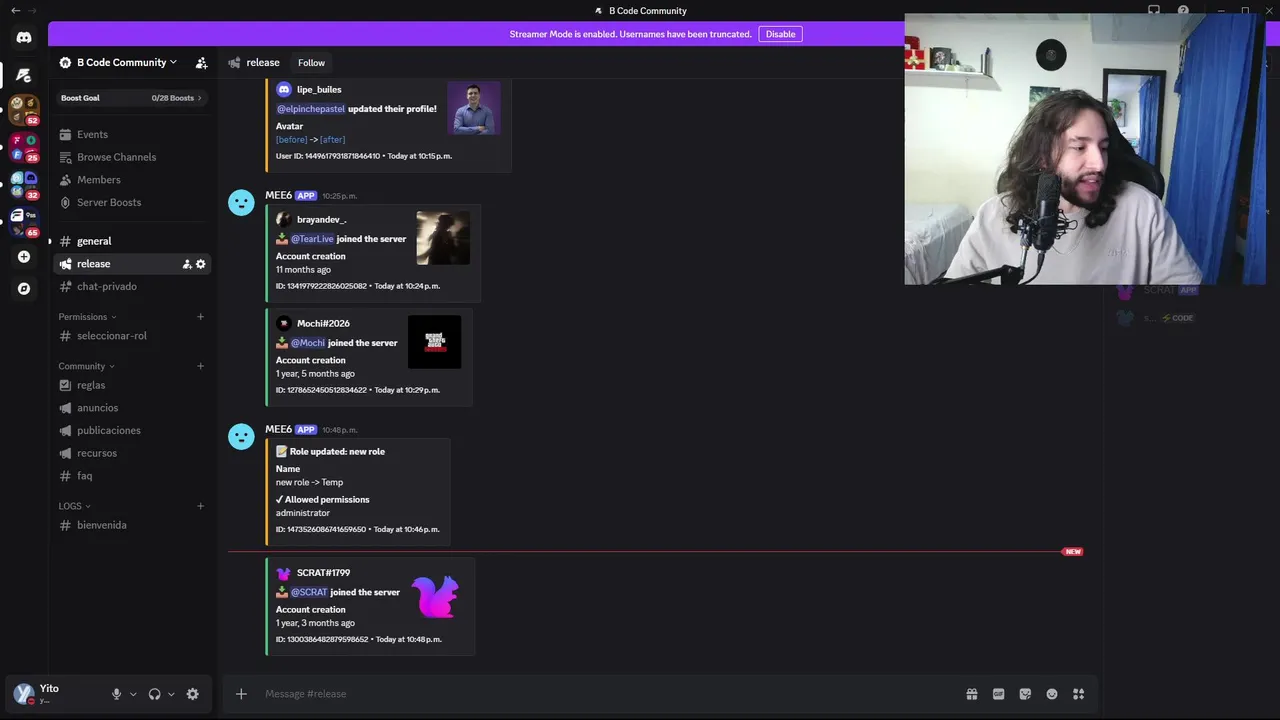Image resolution: width=1280 pixels, height=720 pixels.
Task: Click the @Mochi mention
Action: pyautogui.click(x=308, y=343)
